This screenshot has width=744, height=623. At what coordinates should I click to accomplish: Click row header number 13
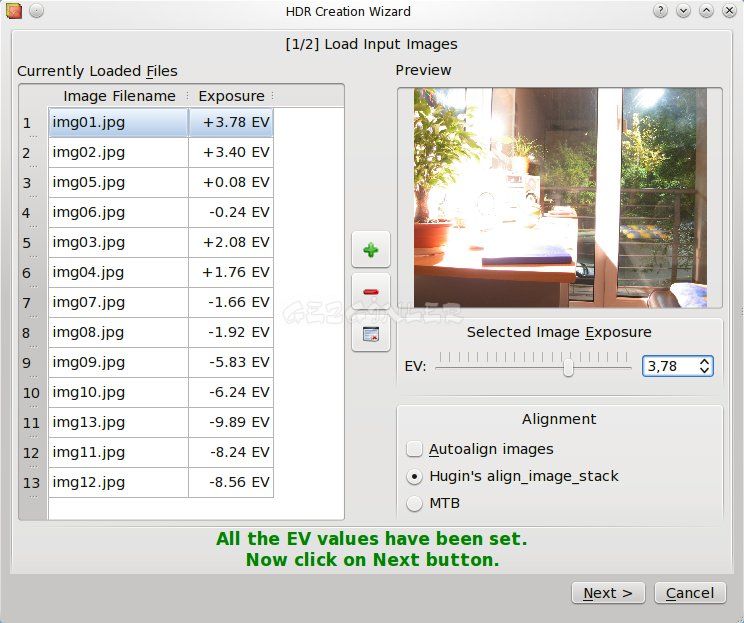click(33, 483)
